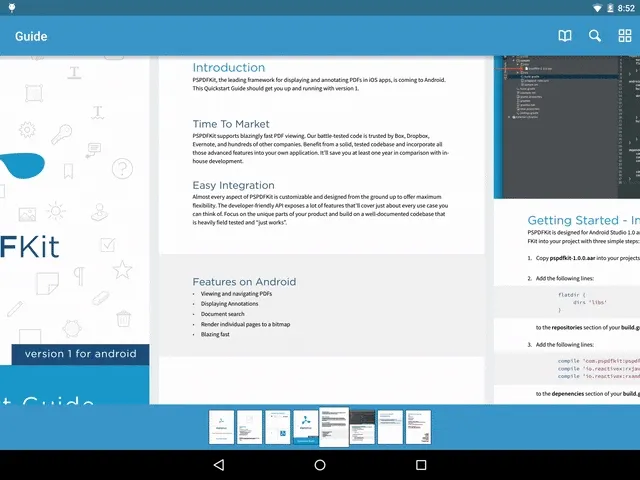The height and width of the screenshot is (480, 640).
Task: Tap the speech comment icon on cover
Action: 93,150
